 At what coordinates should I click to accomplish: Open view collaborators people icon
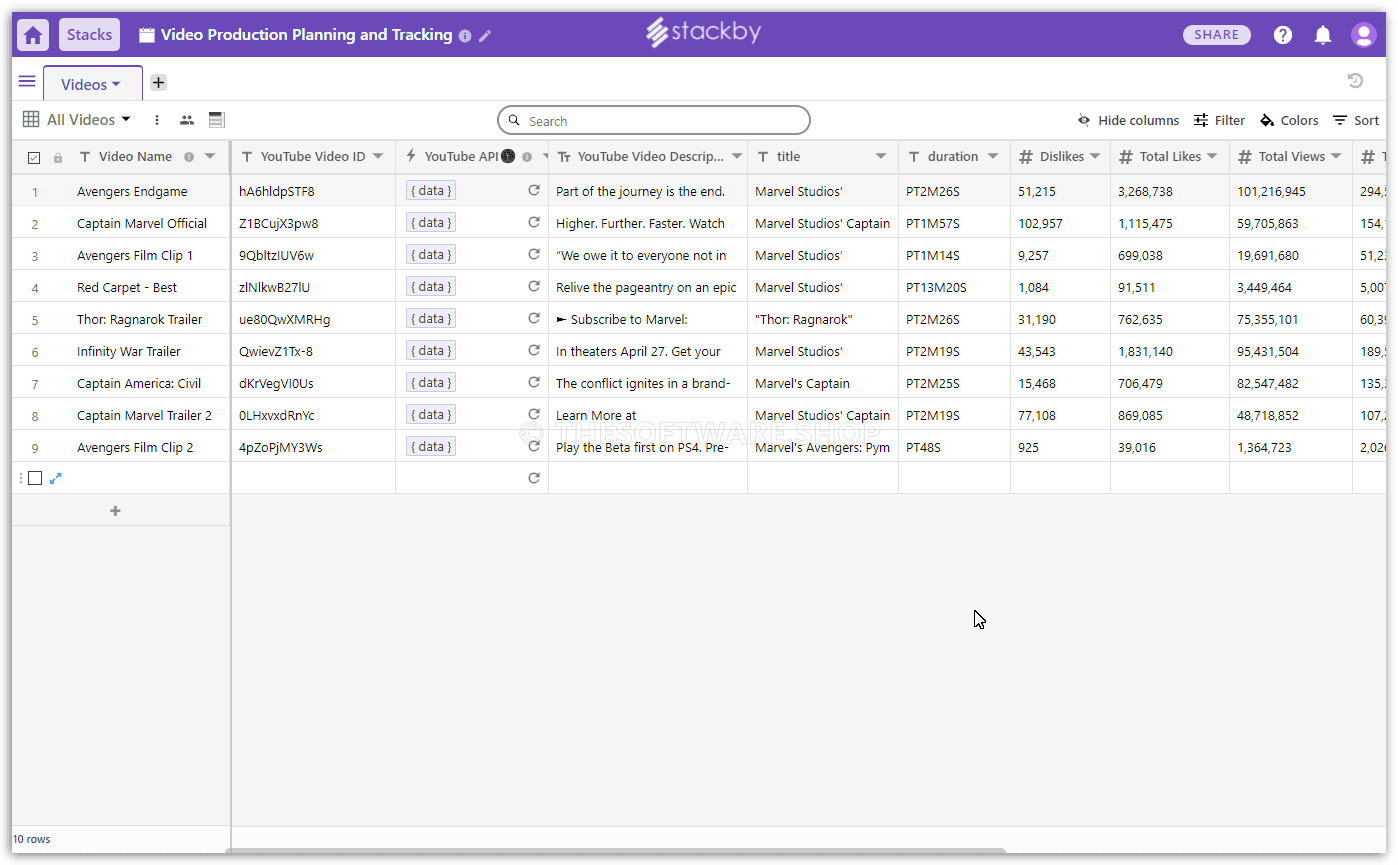[x=187, y=120]
